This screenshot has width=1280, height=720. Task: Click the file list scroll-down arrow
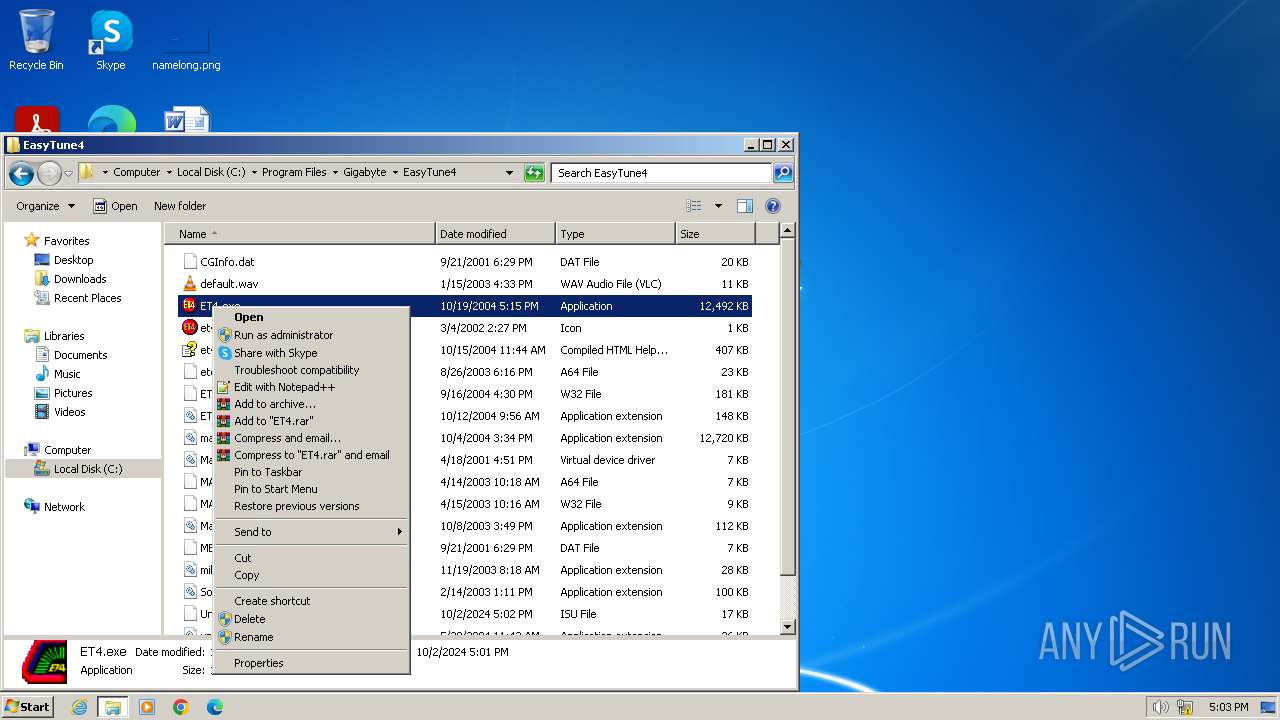[787, 627]
